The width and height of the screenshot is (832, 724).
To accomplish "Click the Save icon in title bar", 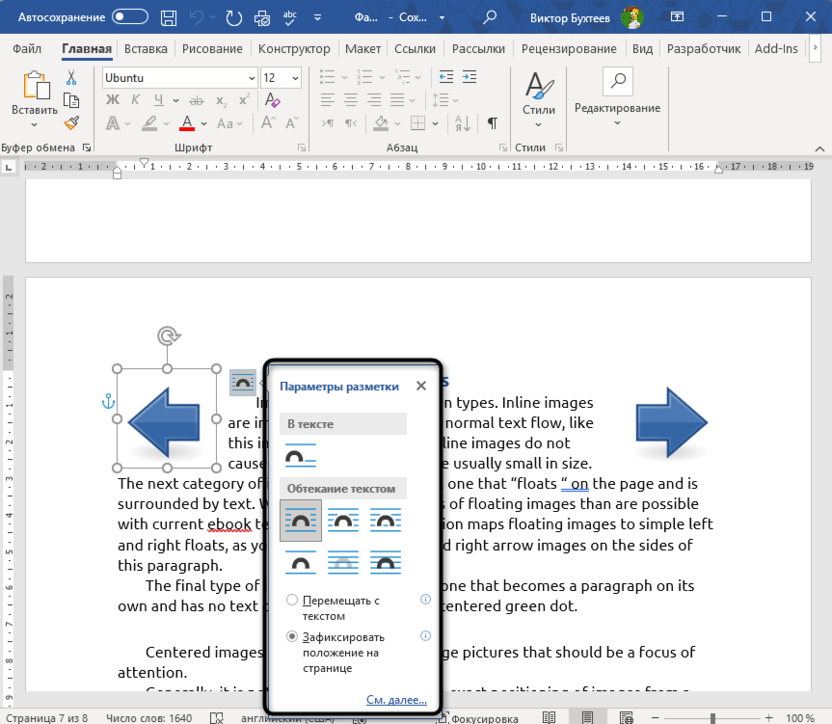I will pyautogui.click(x=169, y=17).
